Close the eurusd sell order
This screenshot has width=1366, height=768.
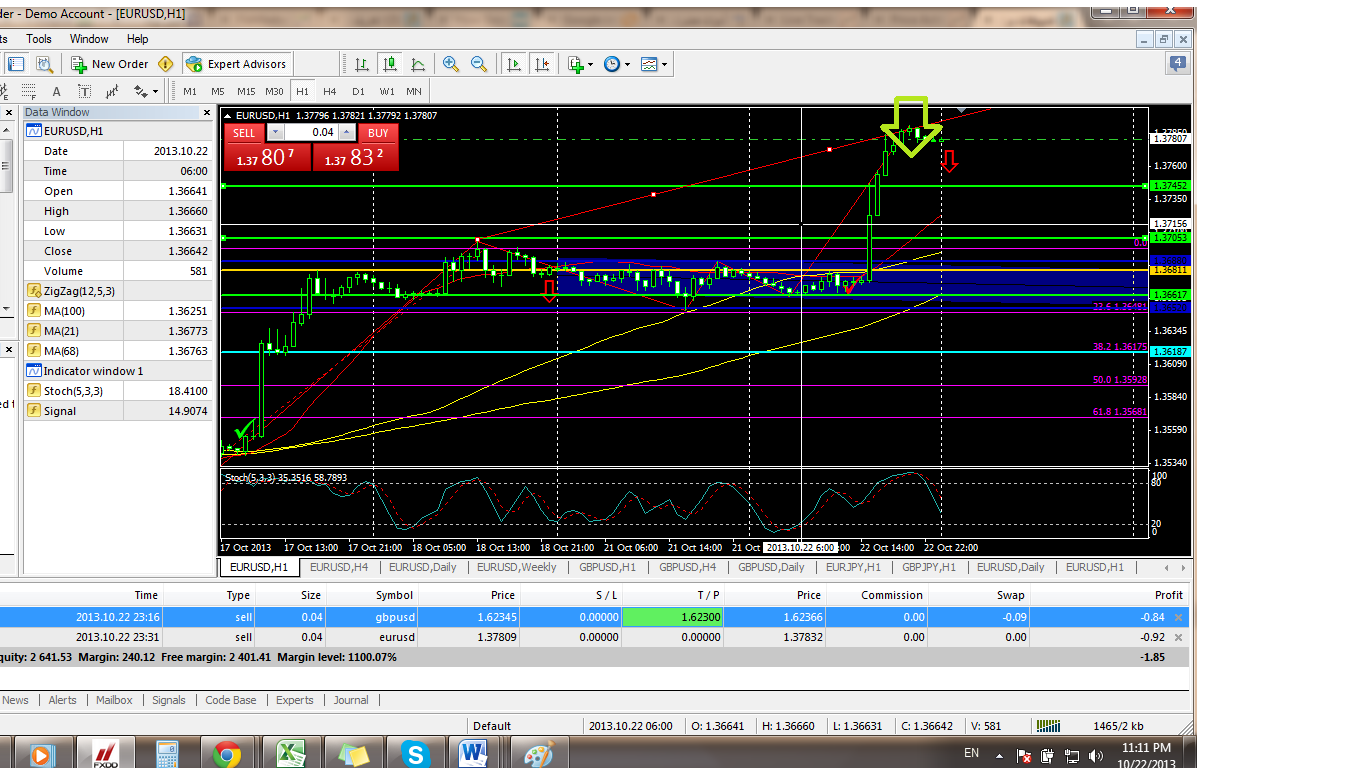pyautogui.click(x=1178, y=637)
